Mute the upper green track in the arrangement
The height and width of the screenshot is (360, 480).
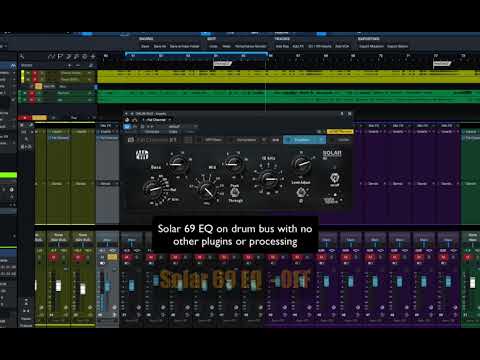[x=32, y=93]
